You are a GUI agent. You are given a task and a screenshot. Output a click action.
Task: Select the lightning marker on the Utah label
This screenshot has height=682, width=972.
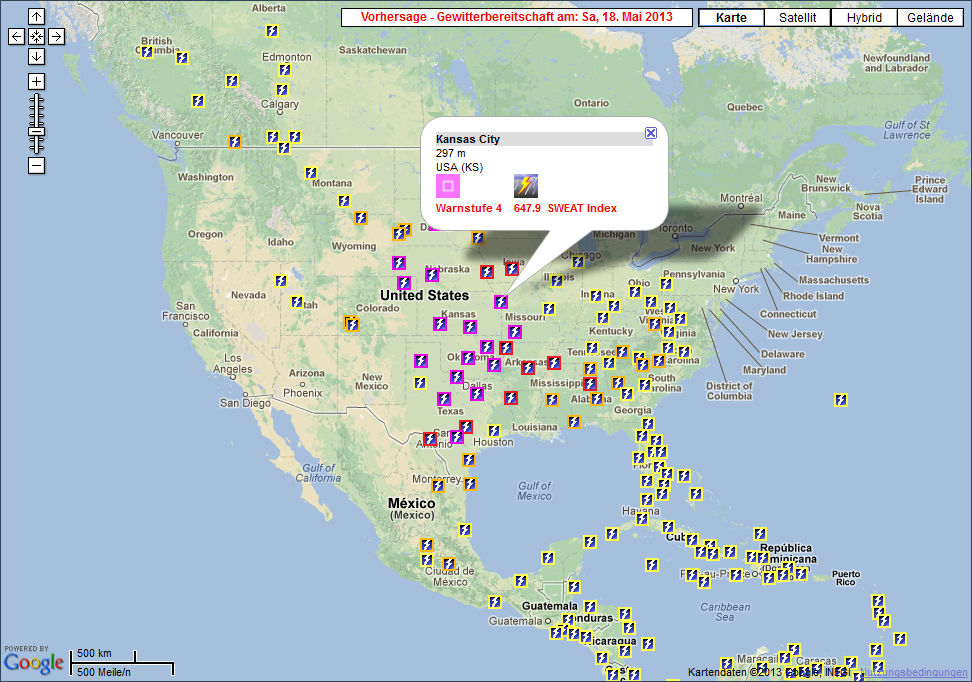[298, 303]
